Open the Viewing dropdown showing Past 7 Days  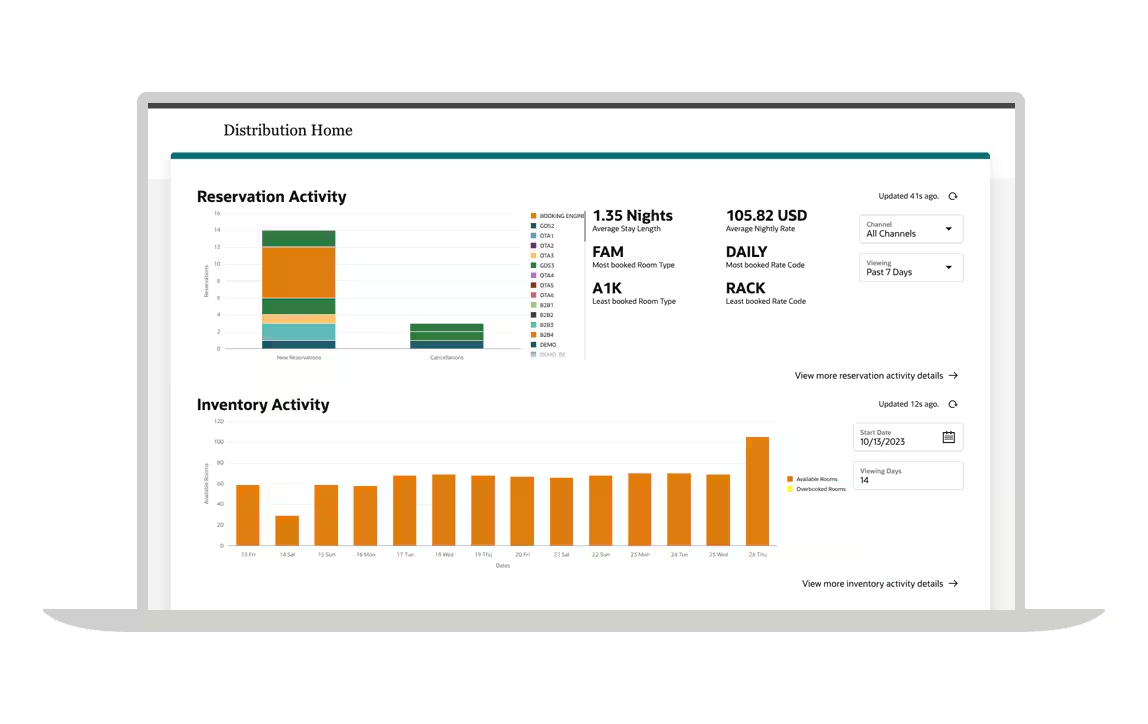click(910, 267)
